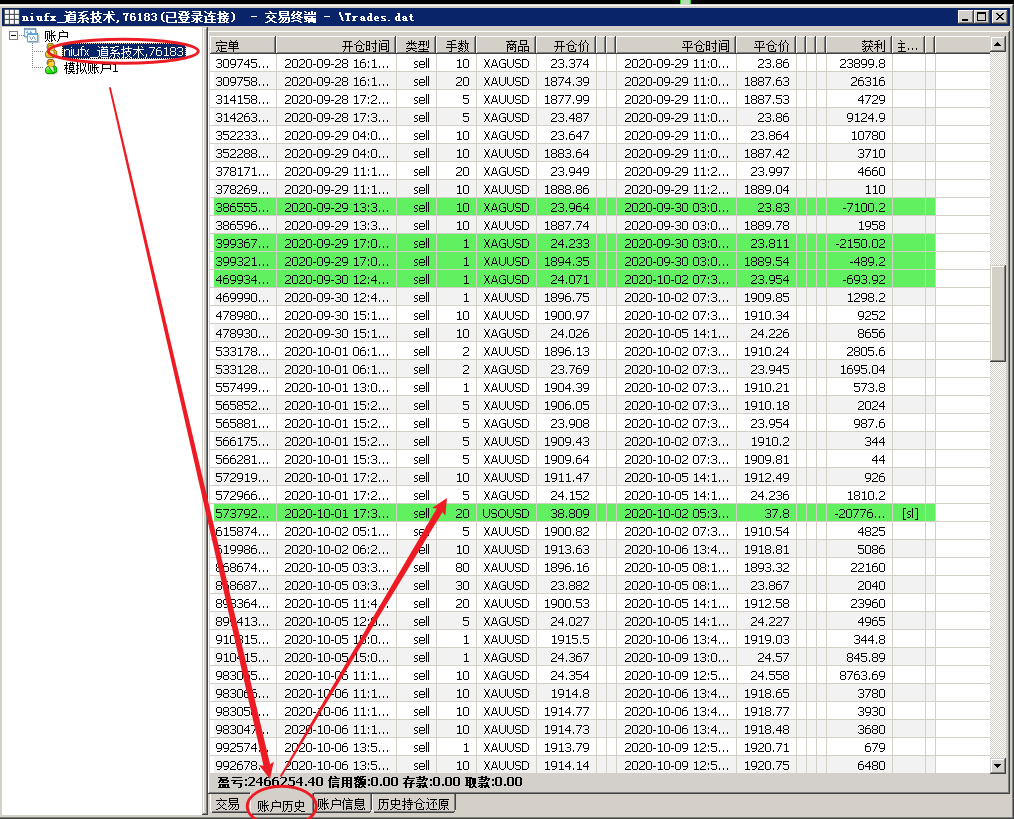
Task: Sort by the 定单 column header
Action: coord(243,46)
